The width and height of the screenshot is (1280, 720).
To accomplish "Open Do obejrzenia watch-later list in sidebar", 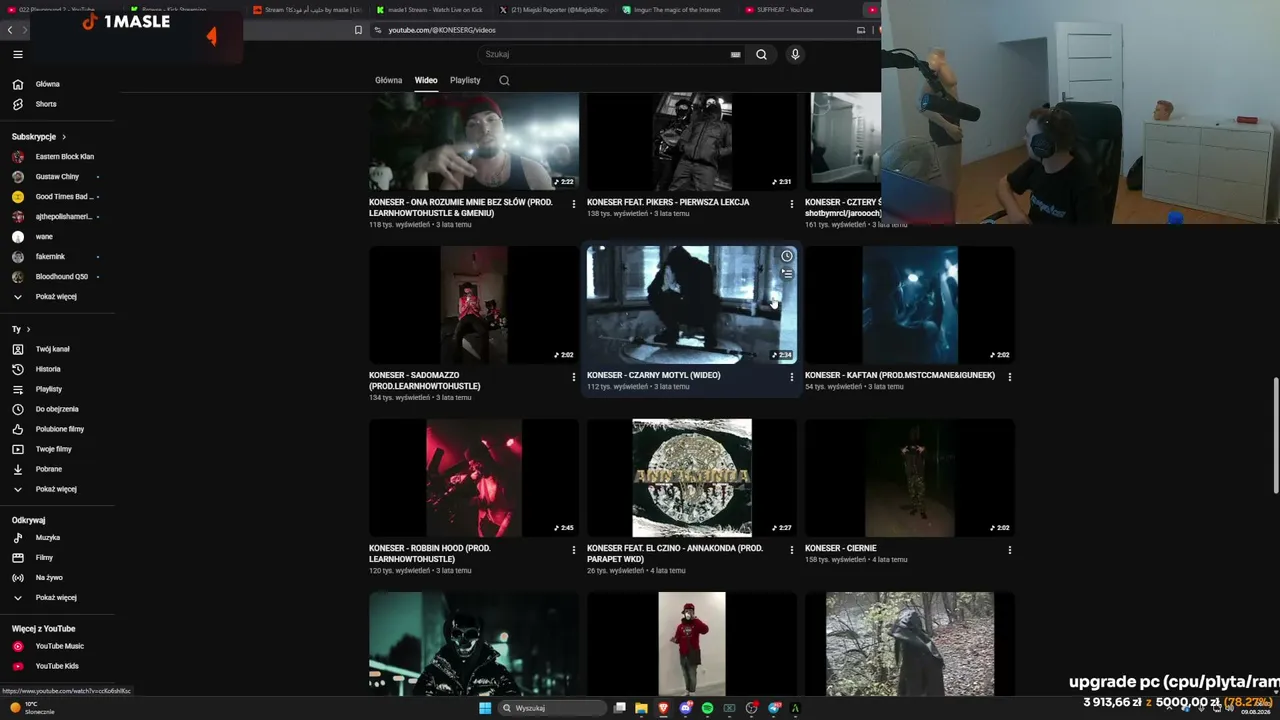I will [58, 409].
